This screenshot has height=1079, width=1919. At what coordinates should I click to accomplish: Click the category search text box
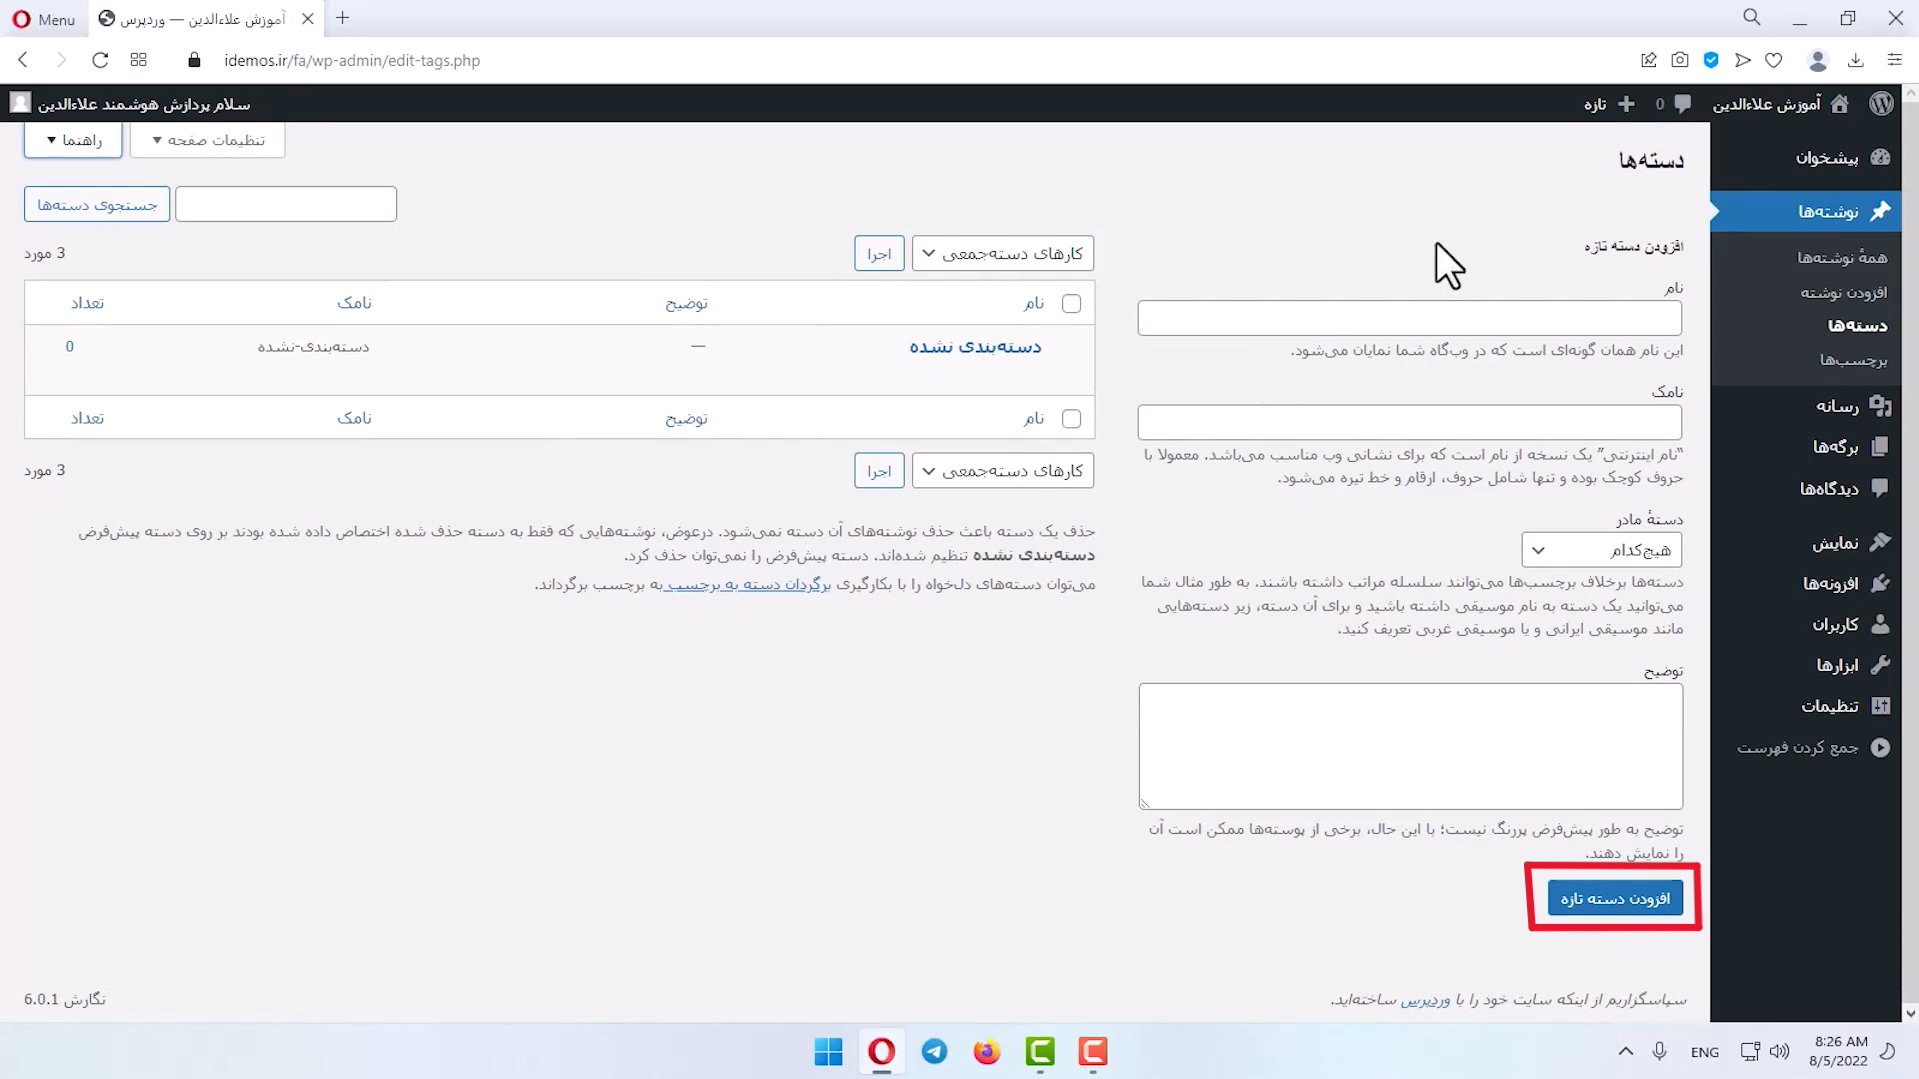286,204
